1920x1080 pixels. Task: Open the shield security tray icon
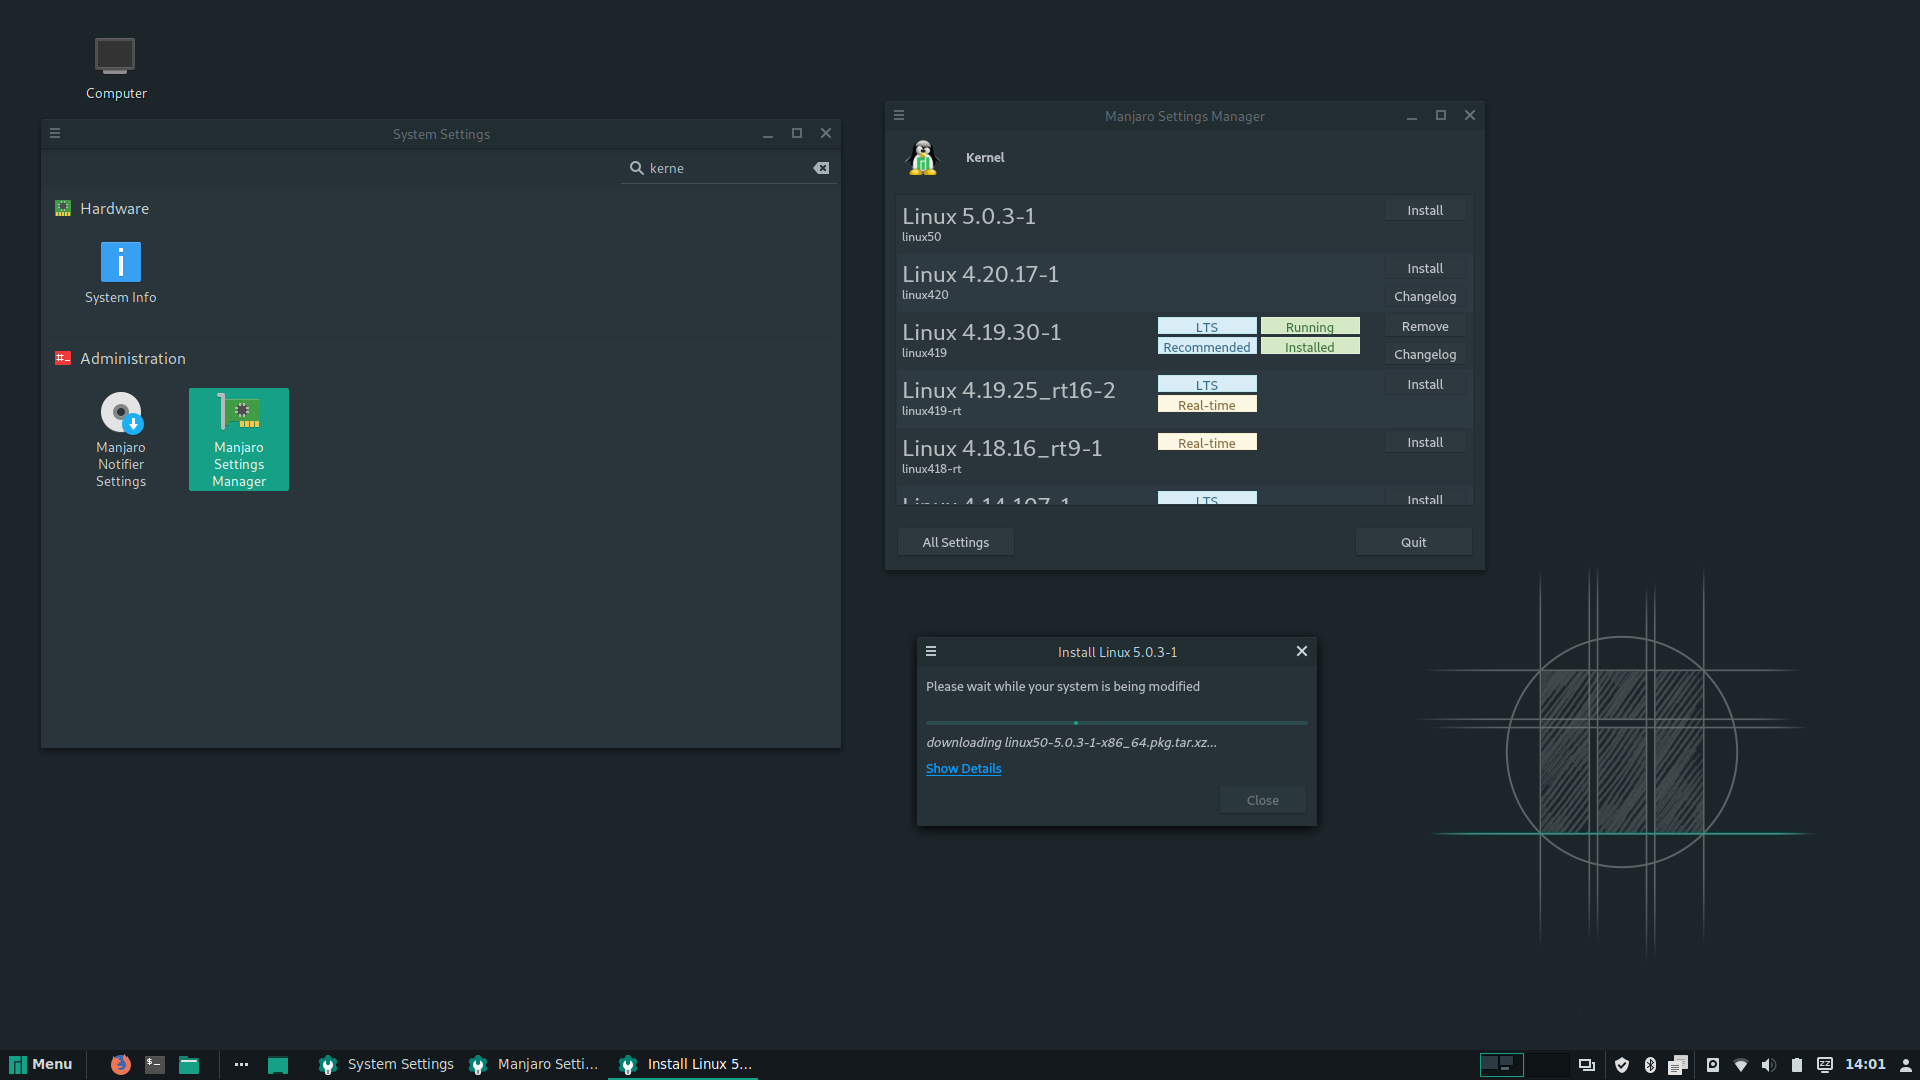(x=1622, y=1066)
